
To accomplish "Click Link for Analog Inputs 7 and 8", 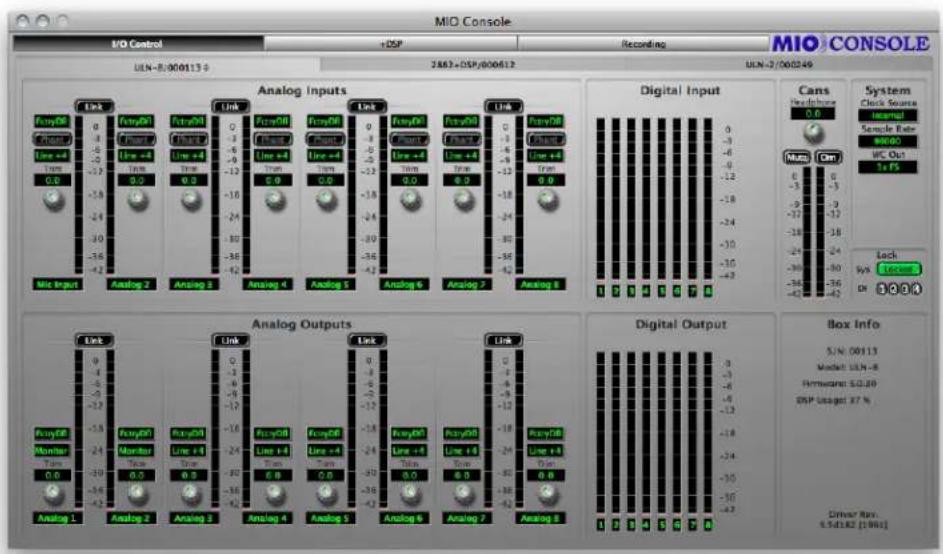I will point(503,107).
